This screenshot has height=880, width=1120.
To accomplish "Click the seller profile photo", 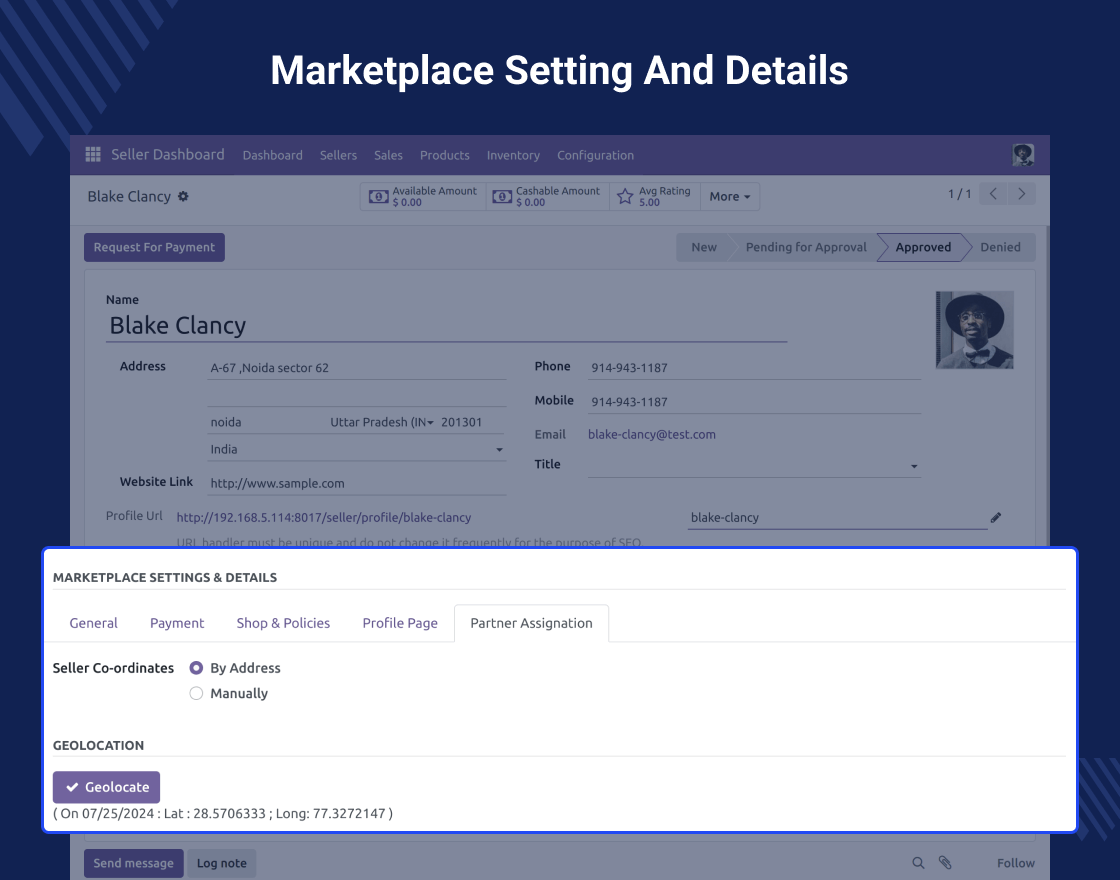I will tap(974, 330).
